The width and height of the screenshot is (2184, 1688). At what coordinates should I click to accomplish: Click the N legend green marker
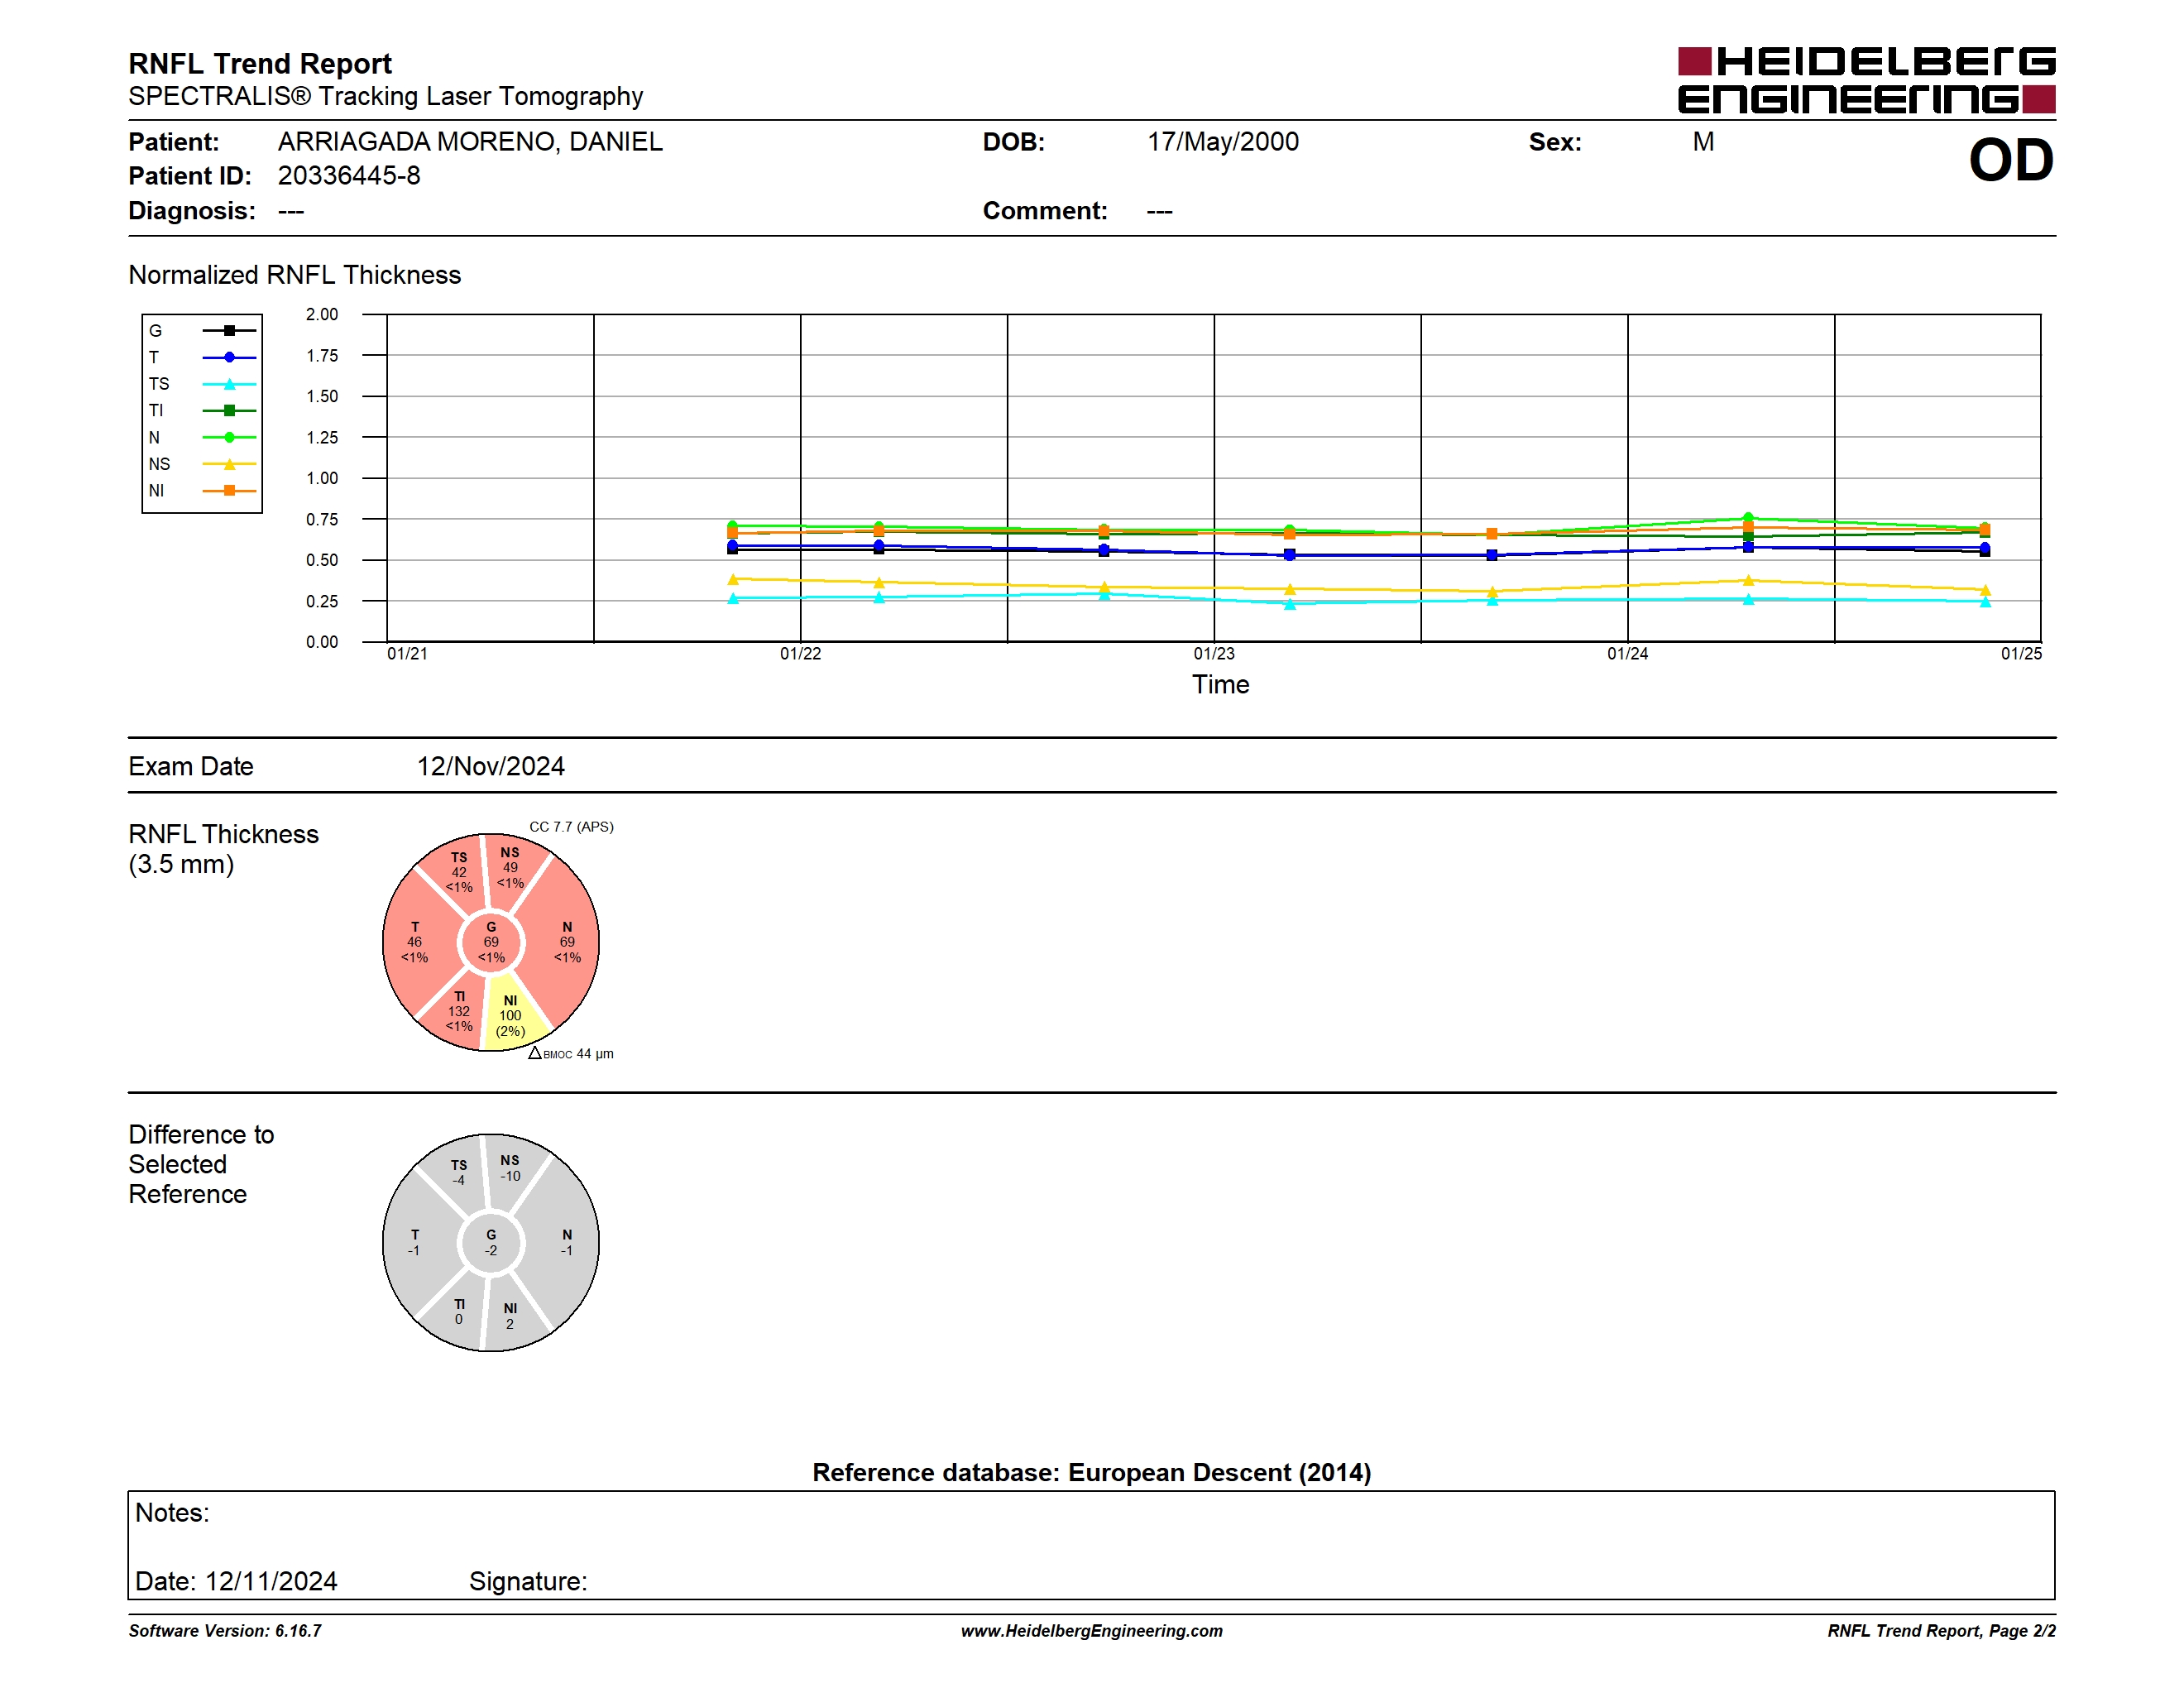229,437
